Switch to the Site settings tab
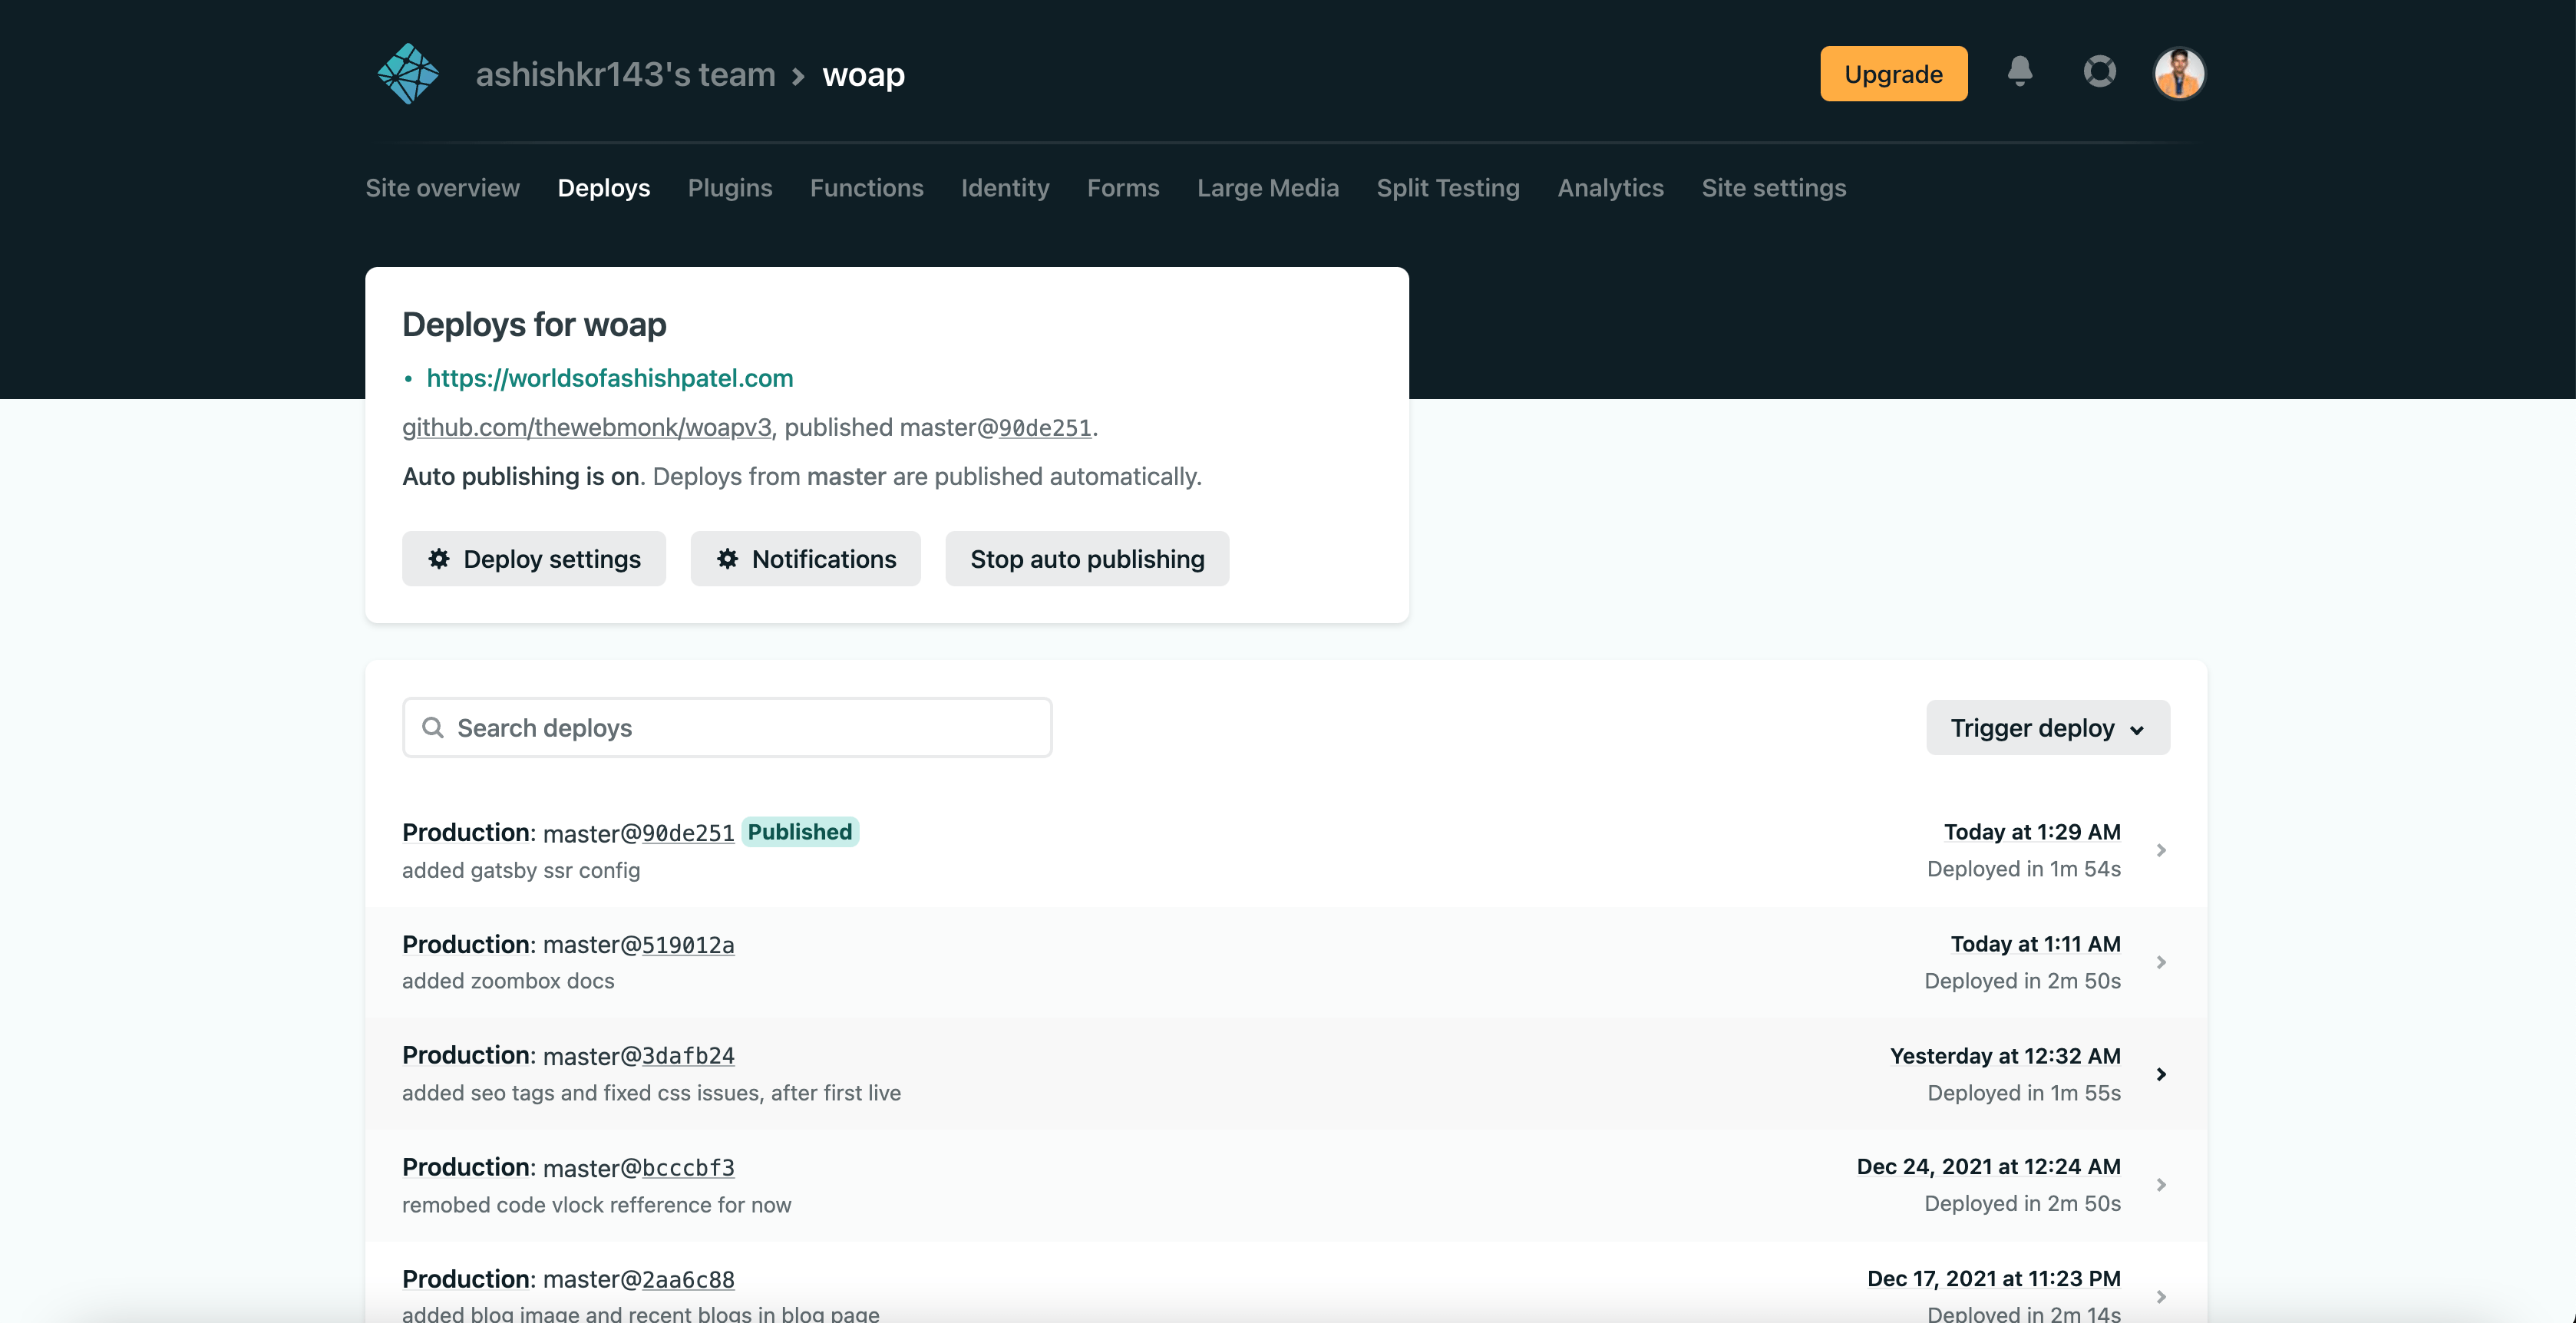The width and height of the screenshot is (2576, 1323). pyautogui.click(x=1773, y=188)
